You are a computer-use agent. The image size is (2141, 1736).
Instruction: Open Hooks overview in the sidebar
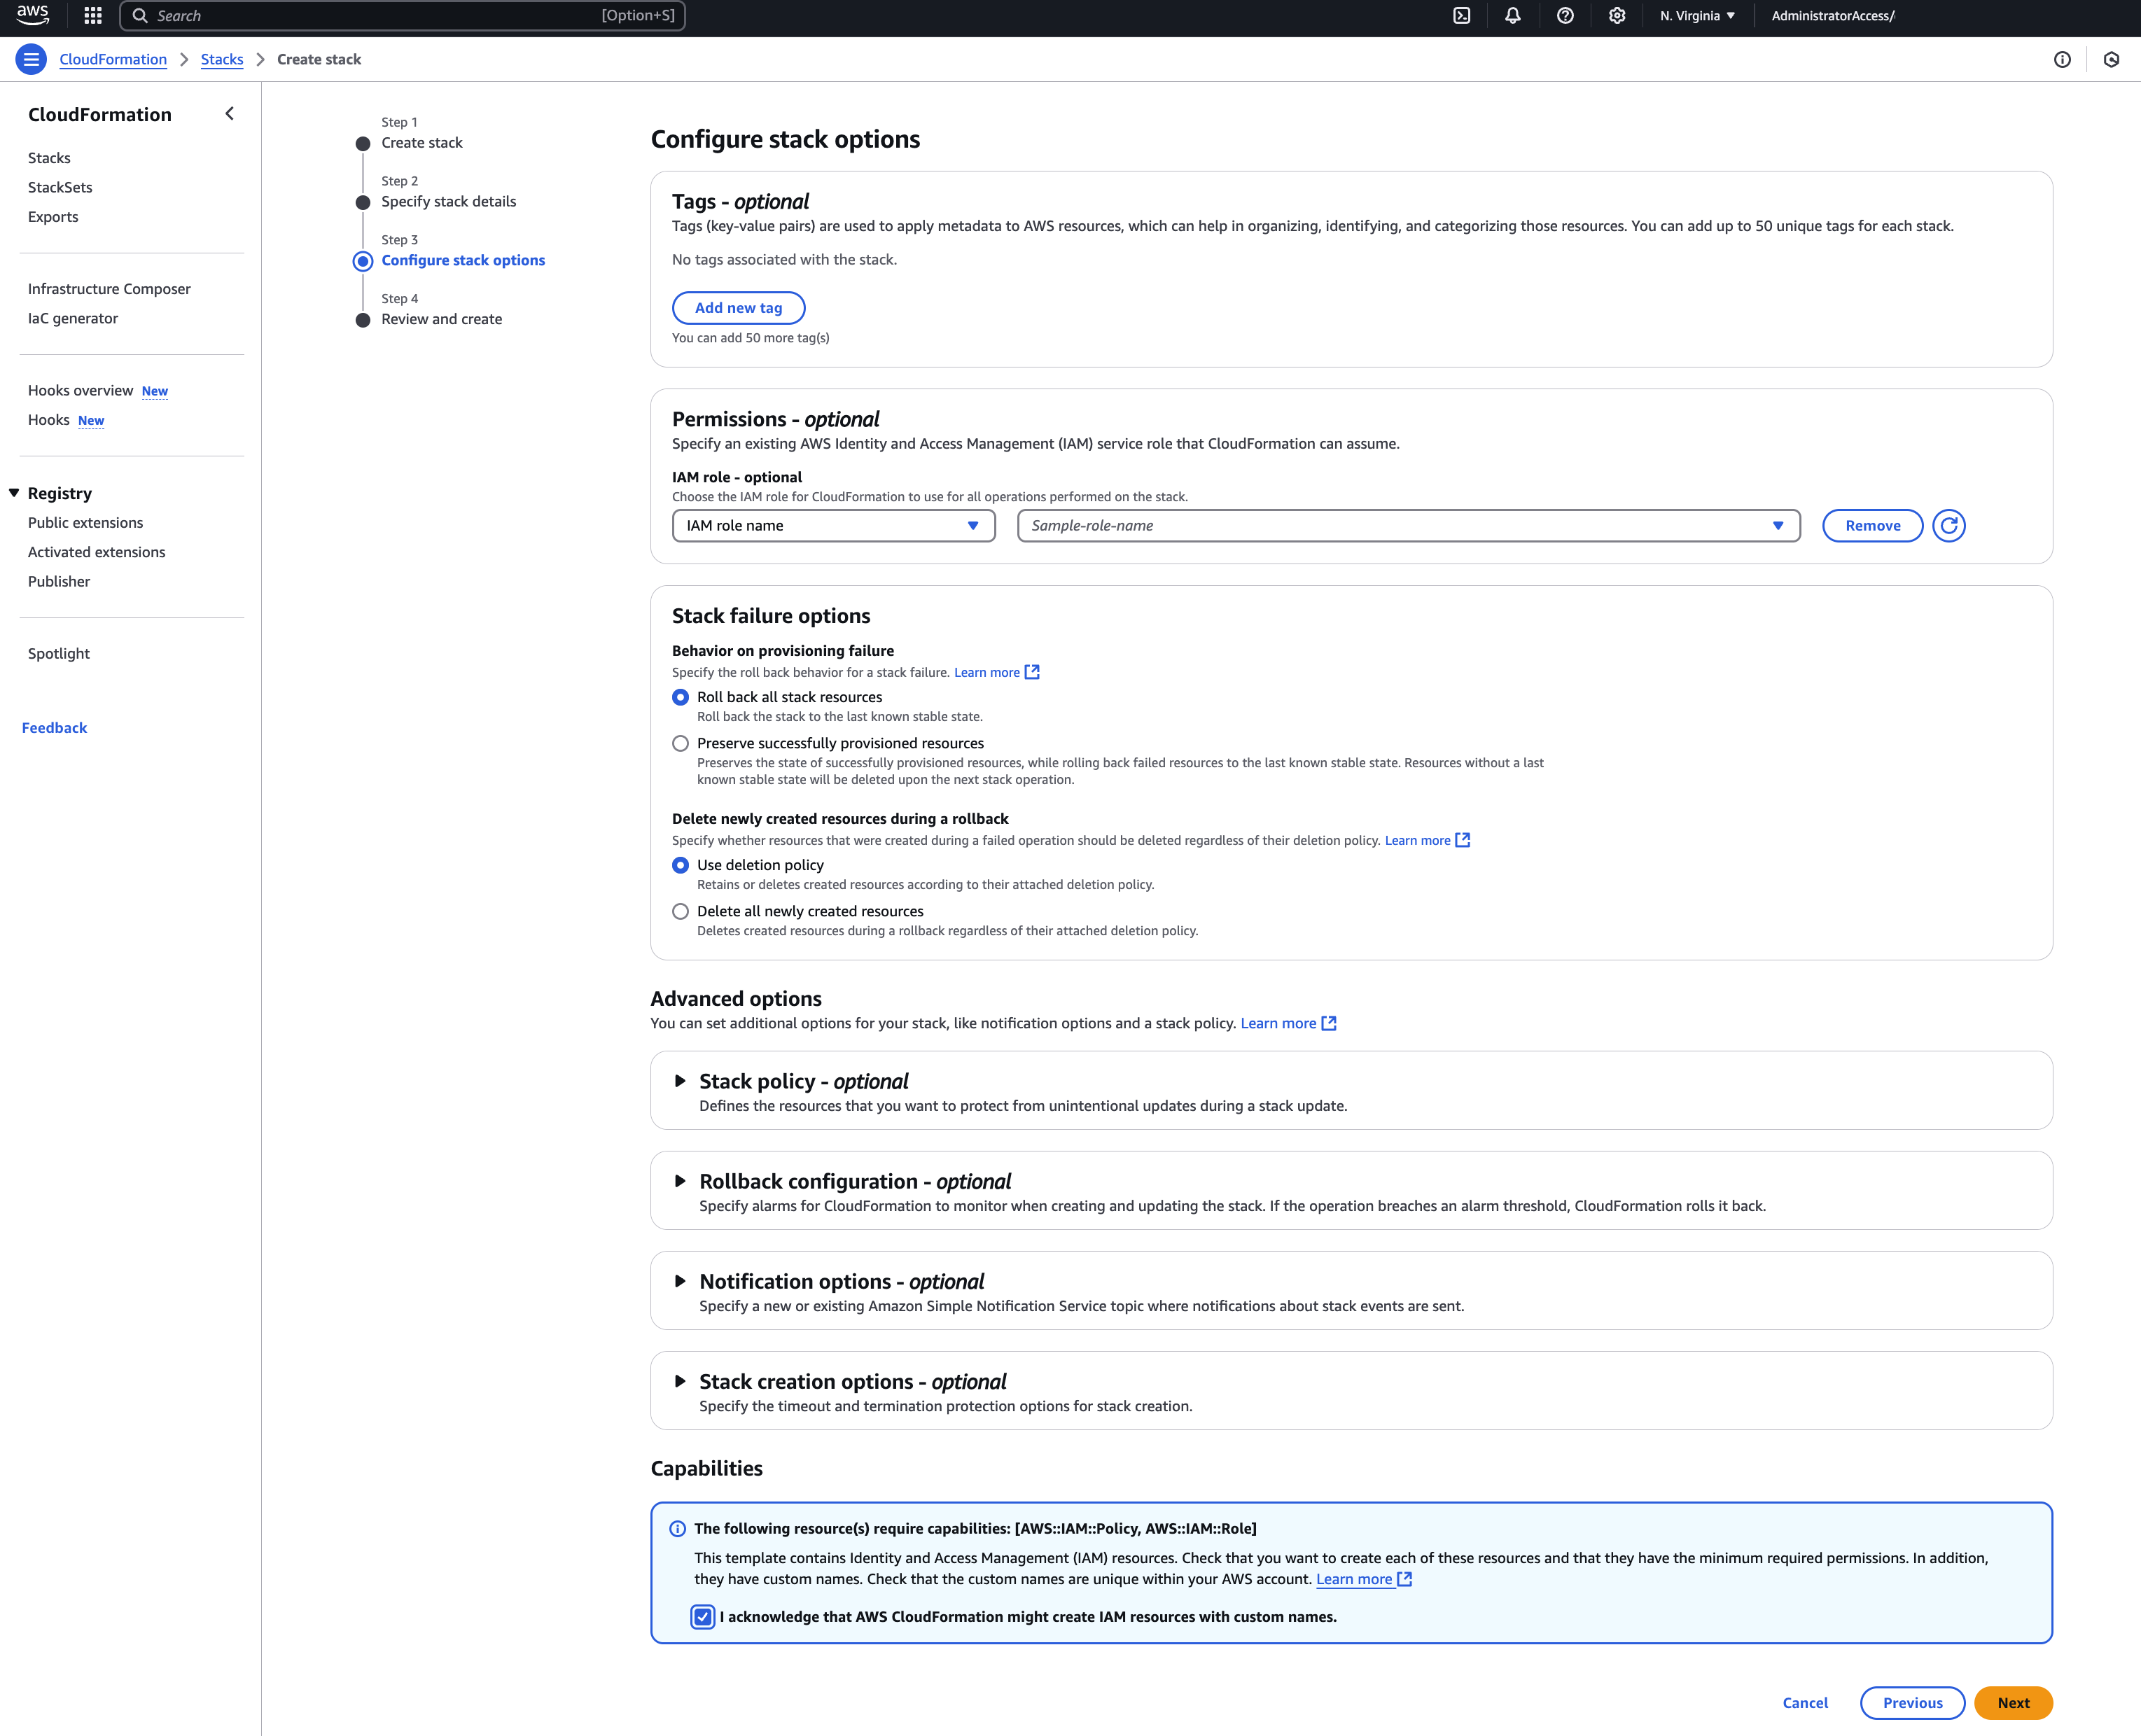[x=80, y=390]
